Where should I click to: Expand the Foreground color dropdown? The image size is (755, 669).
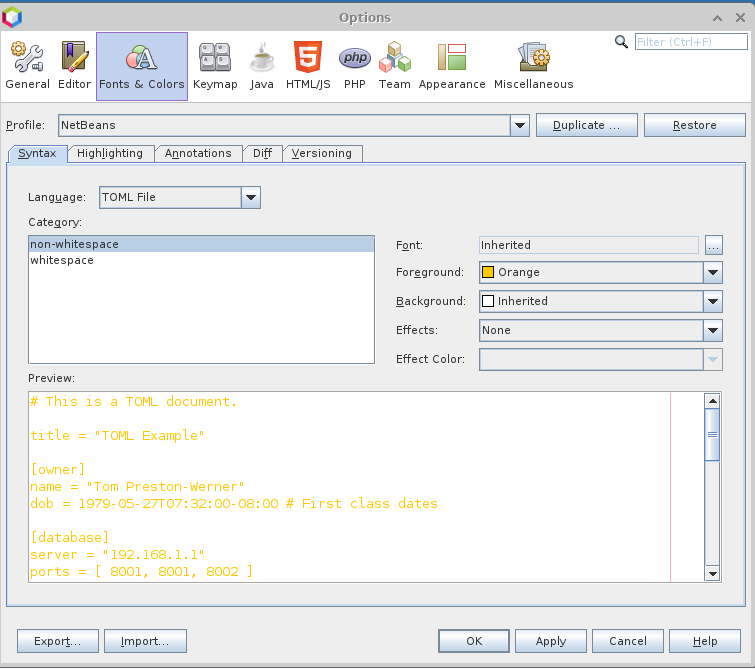[x=712, y=273]
